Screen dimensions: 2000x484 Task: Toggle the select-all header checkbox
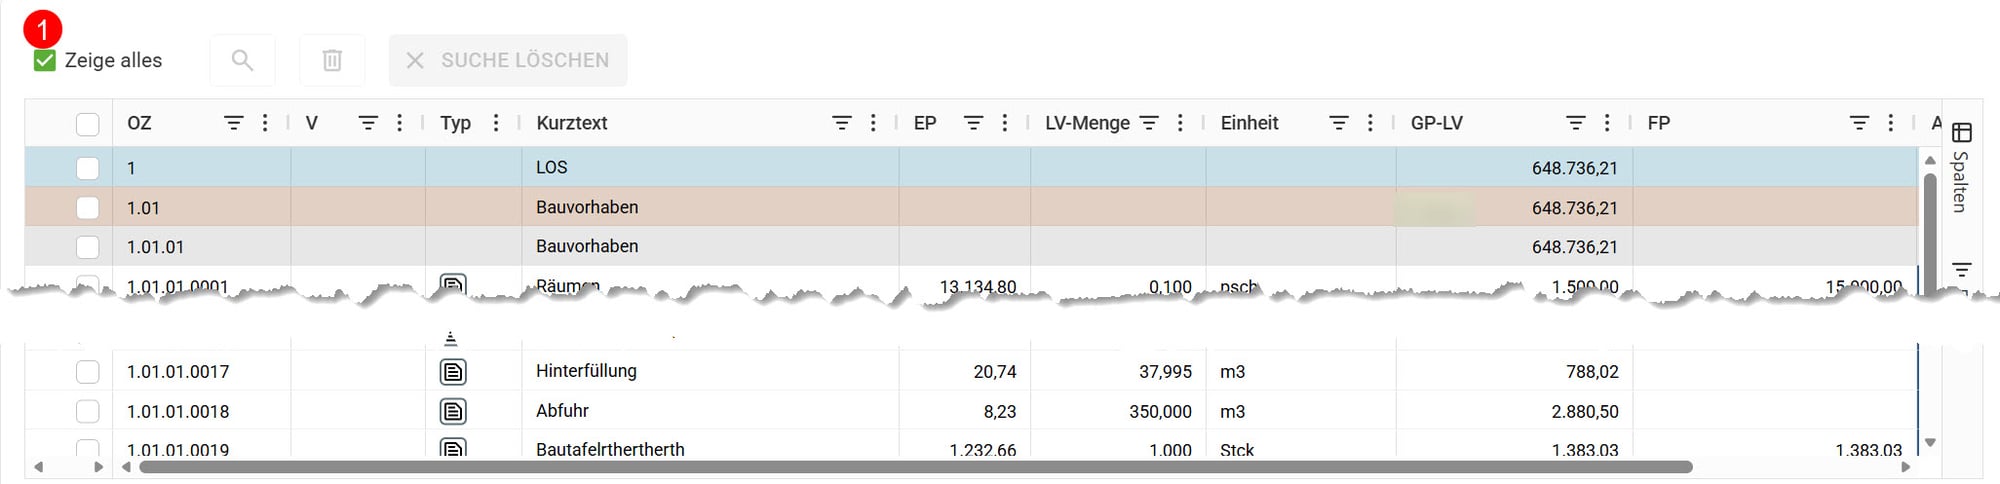click(88, 124)
